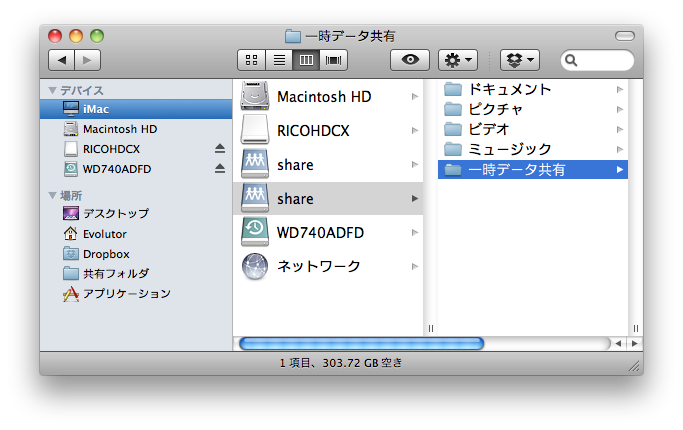This screenshot has width=683, height=430.
Task: Switch to Cover Flow view
Action: tap(334, 60)
